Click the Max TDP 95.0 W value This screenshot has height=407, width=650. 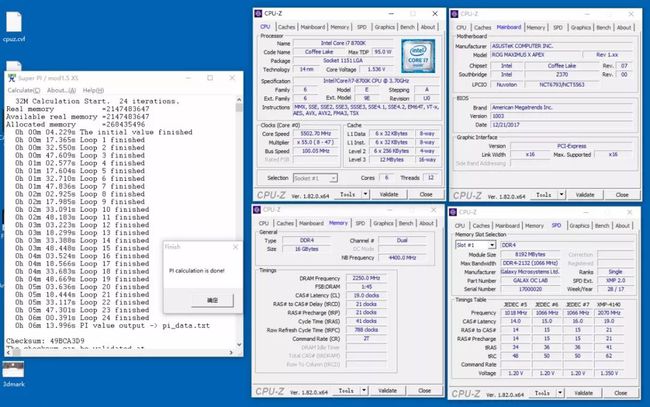(x=382, y=52)
